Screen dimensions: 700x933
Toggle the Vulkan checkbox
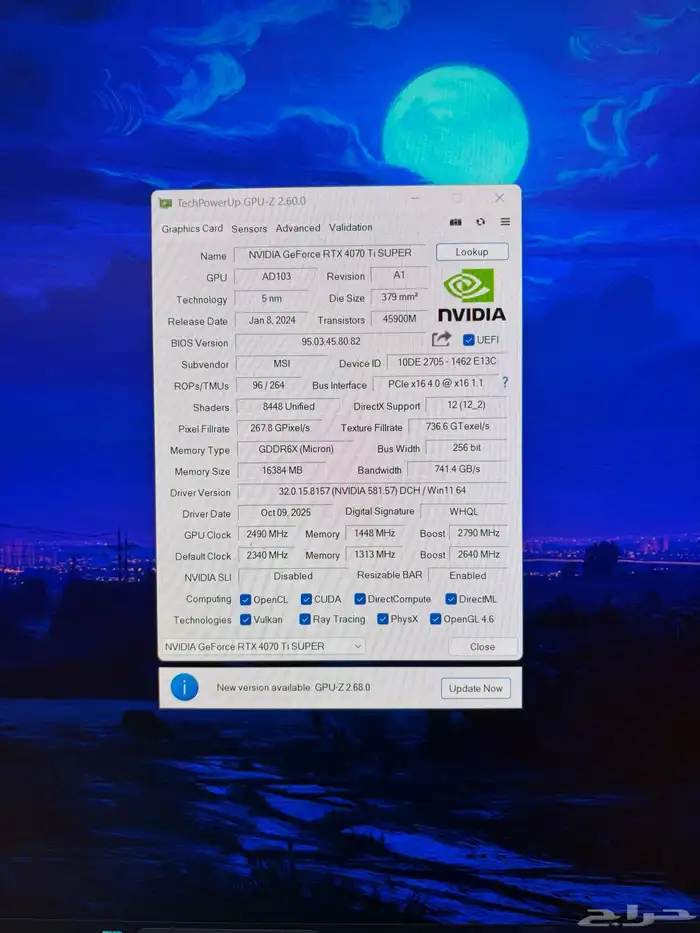[x=245, y=619]
